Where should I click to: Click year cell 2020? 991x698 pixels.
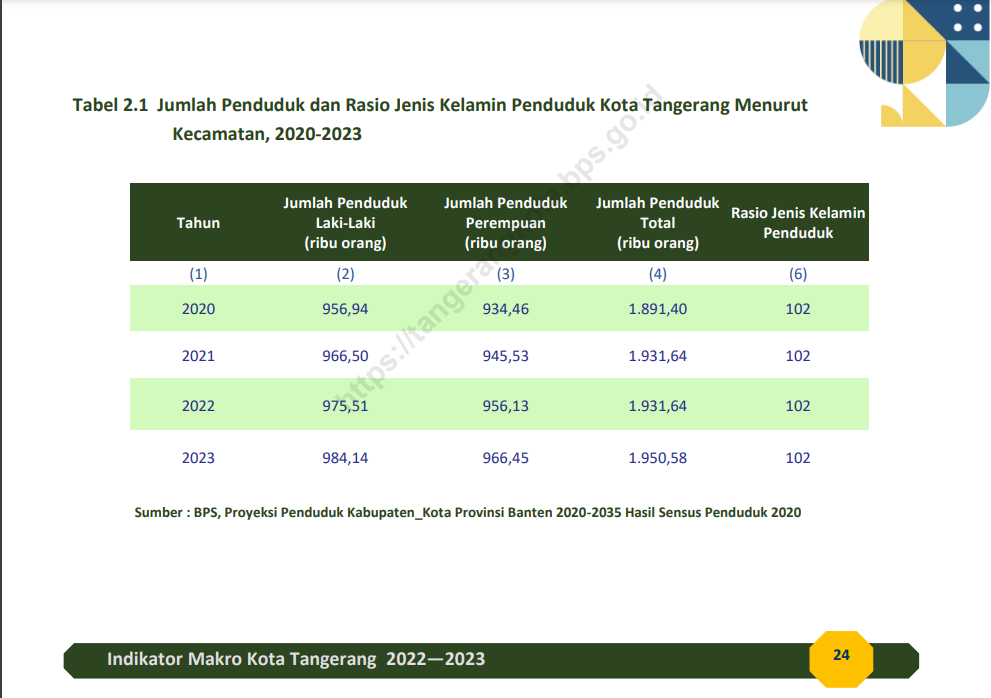(x=198, y=309)
